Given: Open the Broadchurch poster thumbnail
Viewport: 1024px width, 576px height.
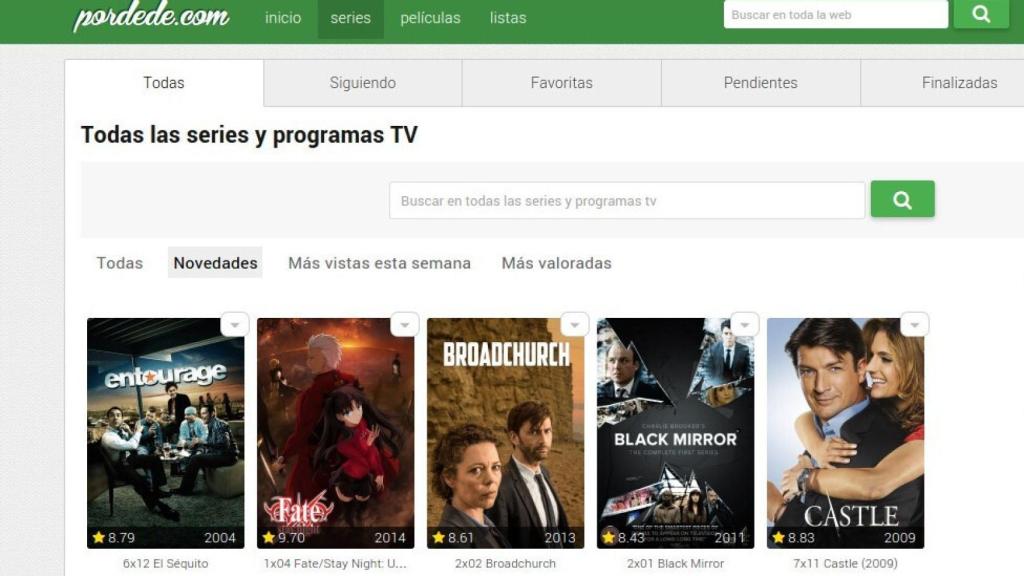Looking at the screenshot, I should point(505,433).
